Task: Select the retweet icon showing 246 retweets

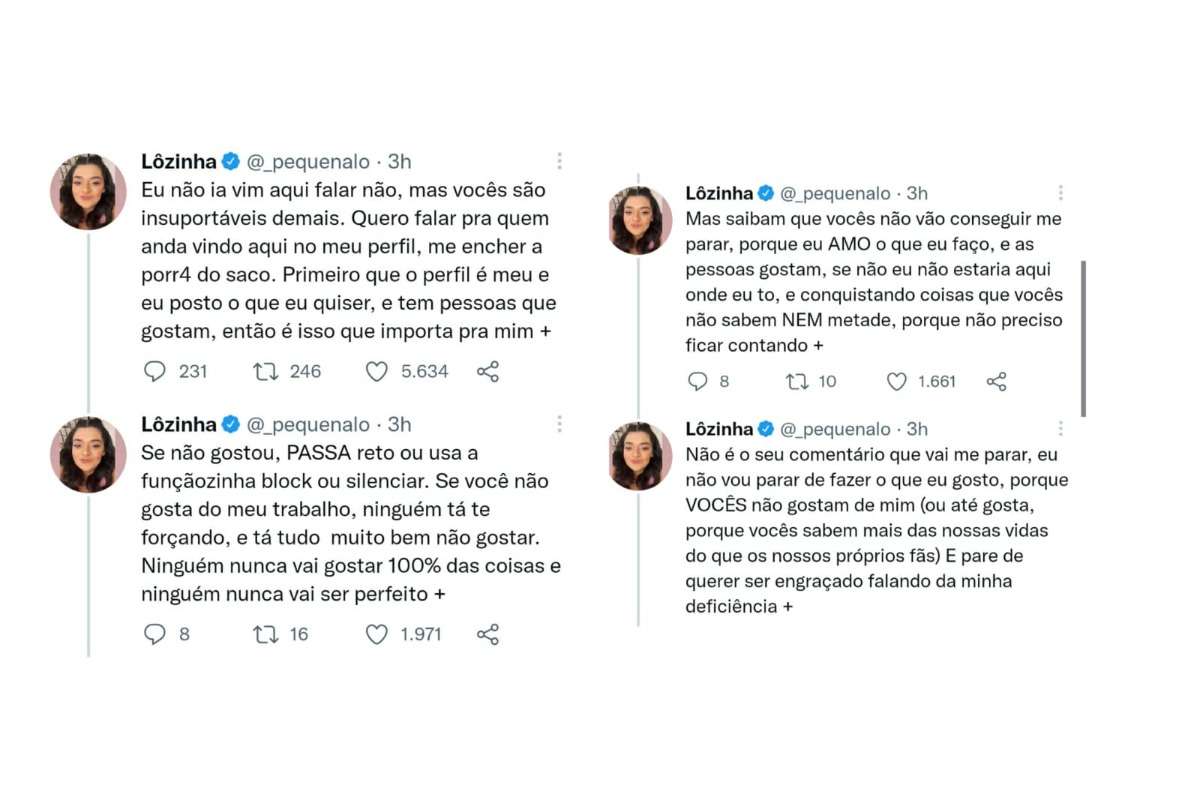Action: pyautogui.click(x=264, y=371)
